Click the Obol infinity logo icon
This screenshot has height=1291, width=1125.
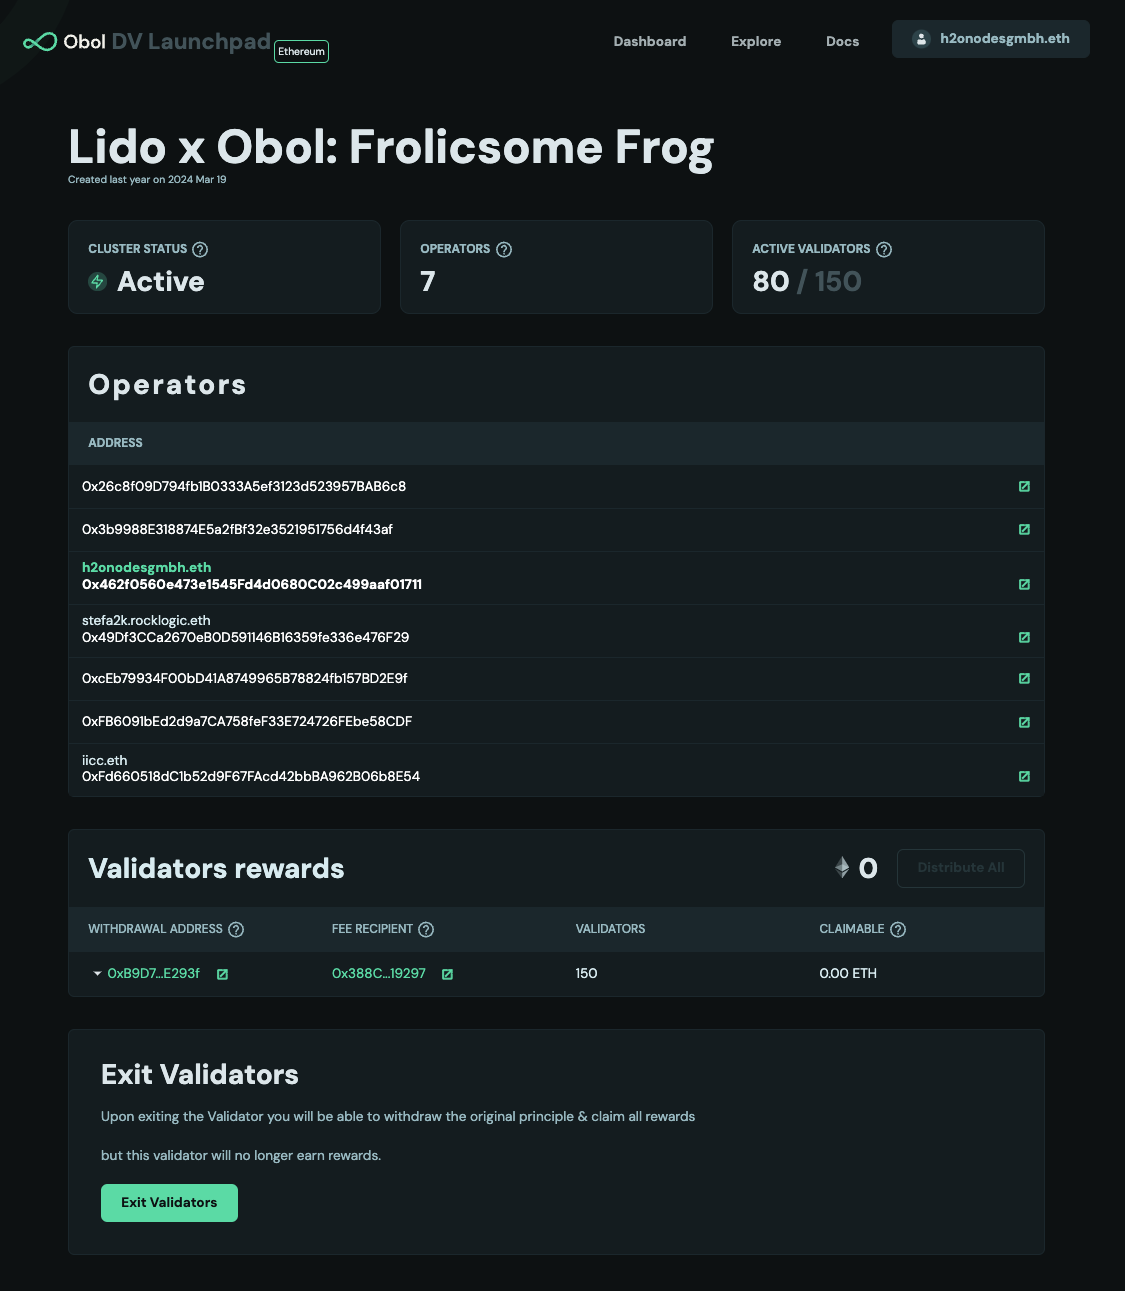click(x=40, y=42)
